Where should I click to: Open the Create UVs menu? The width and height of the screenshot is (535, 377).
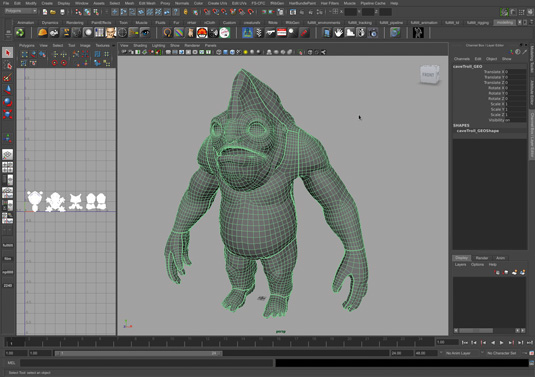217,3
